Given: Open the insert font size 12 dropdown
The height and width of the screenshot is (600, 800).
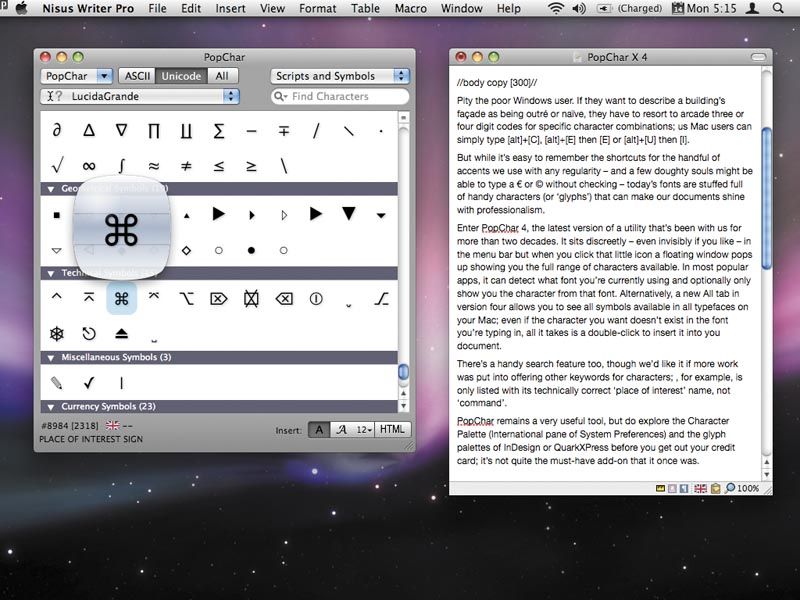Looking at the screenshot, I should click(x=364, y=430).
